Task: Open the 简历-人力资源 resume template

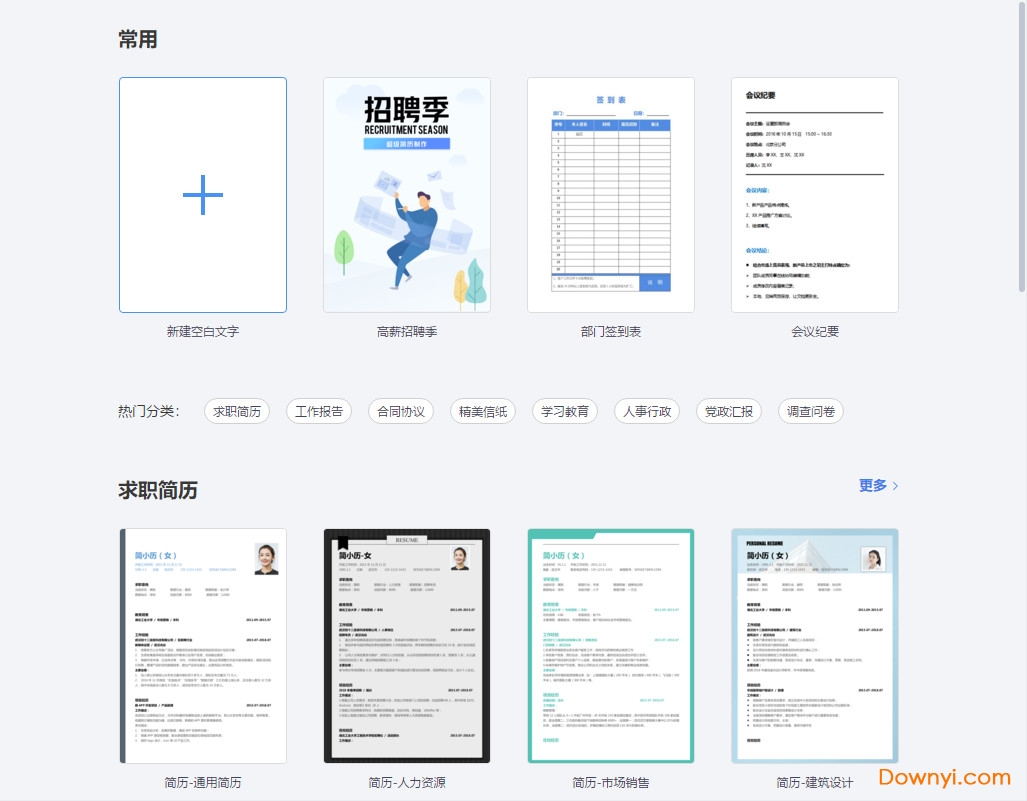Action: tap(407, 645)
